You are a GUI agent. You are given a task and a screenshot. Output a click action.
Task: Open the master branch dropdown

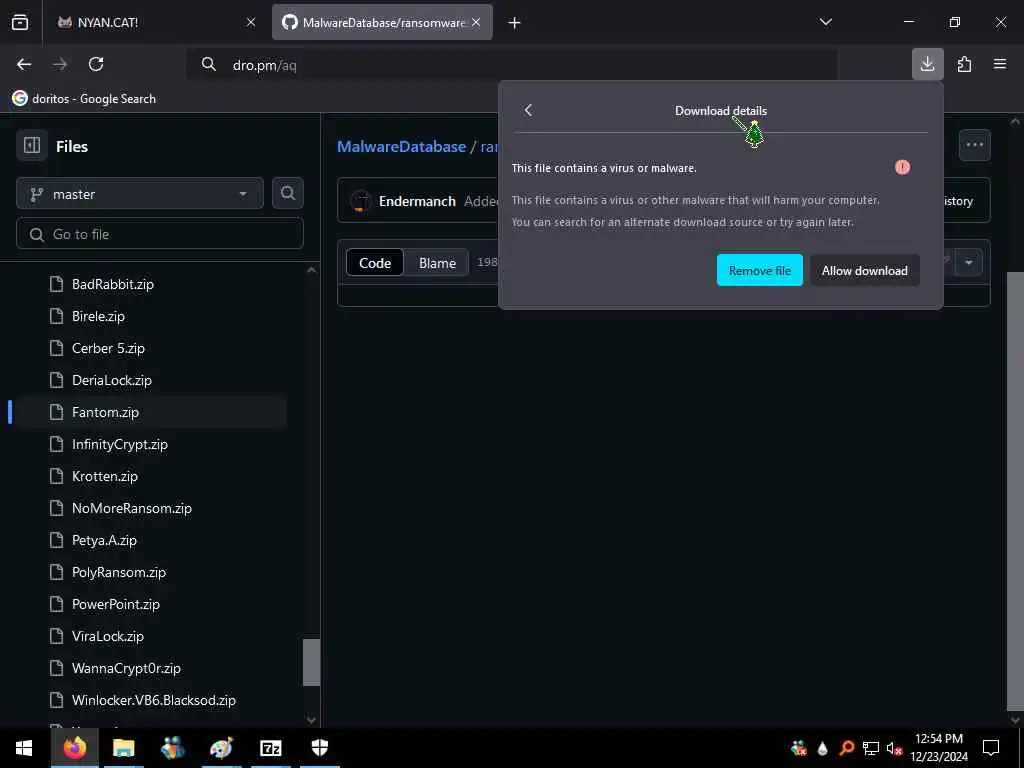pyautogui.click(x=140, y=194)
